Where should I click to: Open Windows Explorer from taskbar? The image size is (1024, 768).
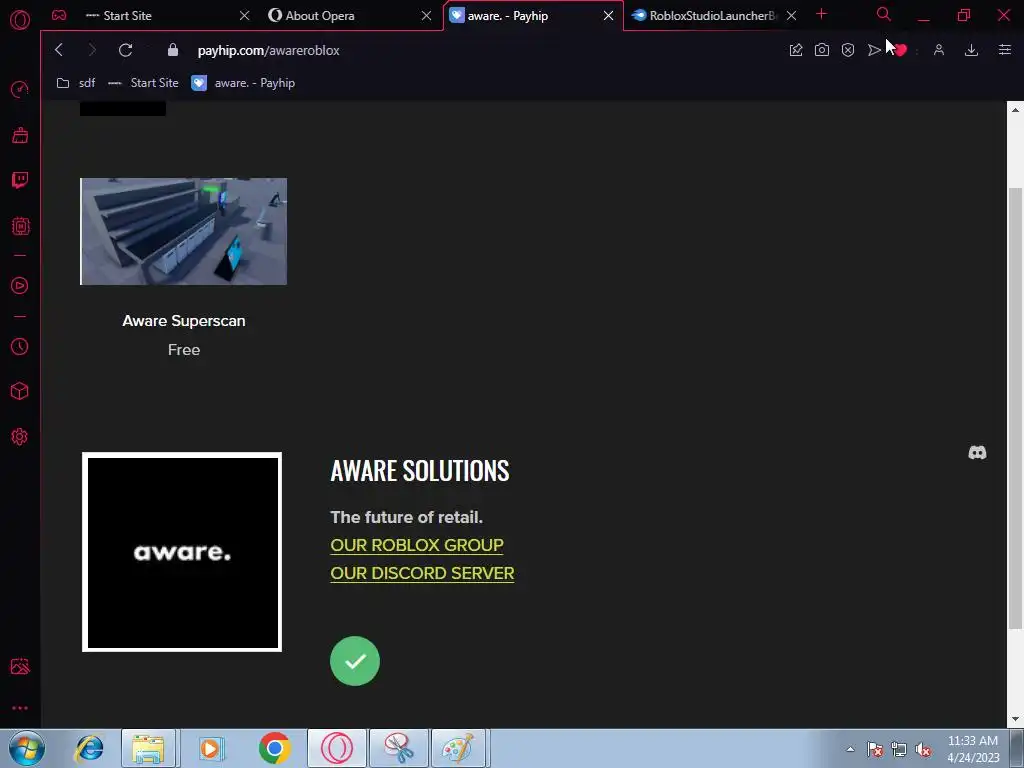coord(148,748)
